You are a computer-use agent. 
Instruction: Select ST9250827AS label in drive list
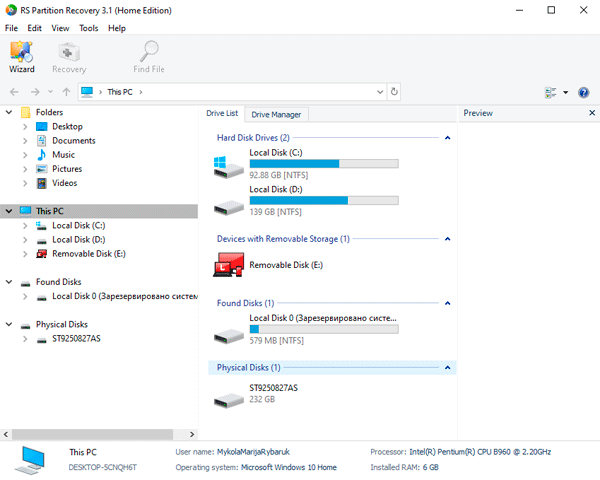[274, 388]
